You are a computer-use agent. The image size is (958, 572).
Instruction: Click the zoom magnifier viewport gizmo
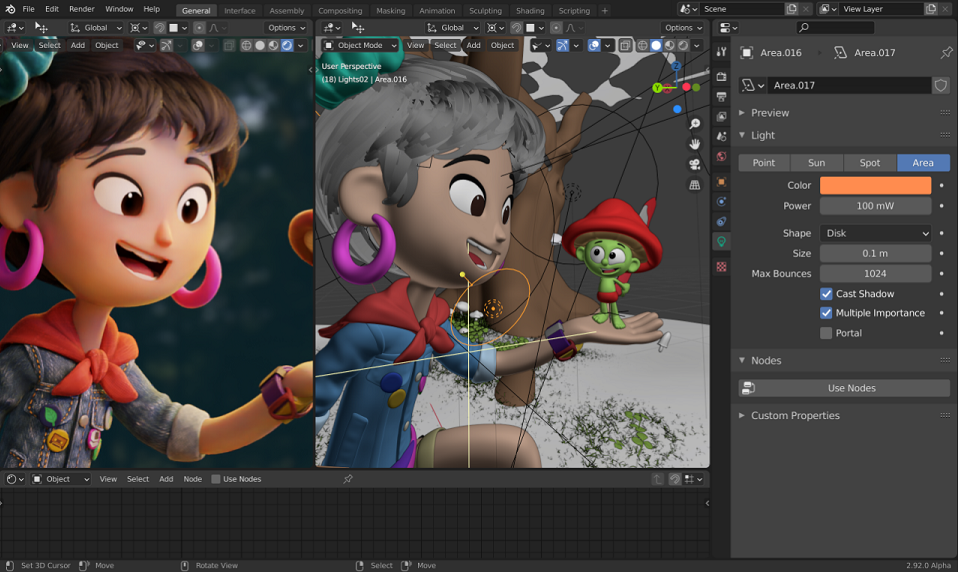(695, 124)
